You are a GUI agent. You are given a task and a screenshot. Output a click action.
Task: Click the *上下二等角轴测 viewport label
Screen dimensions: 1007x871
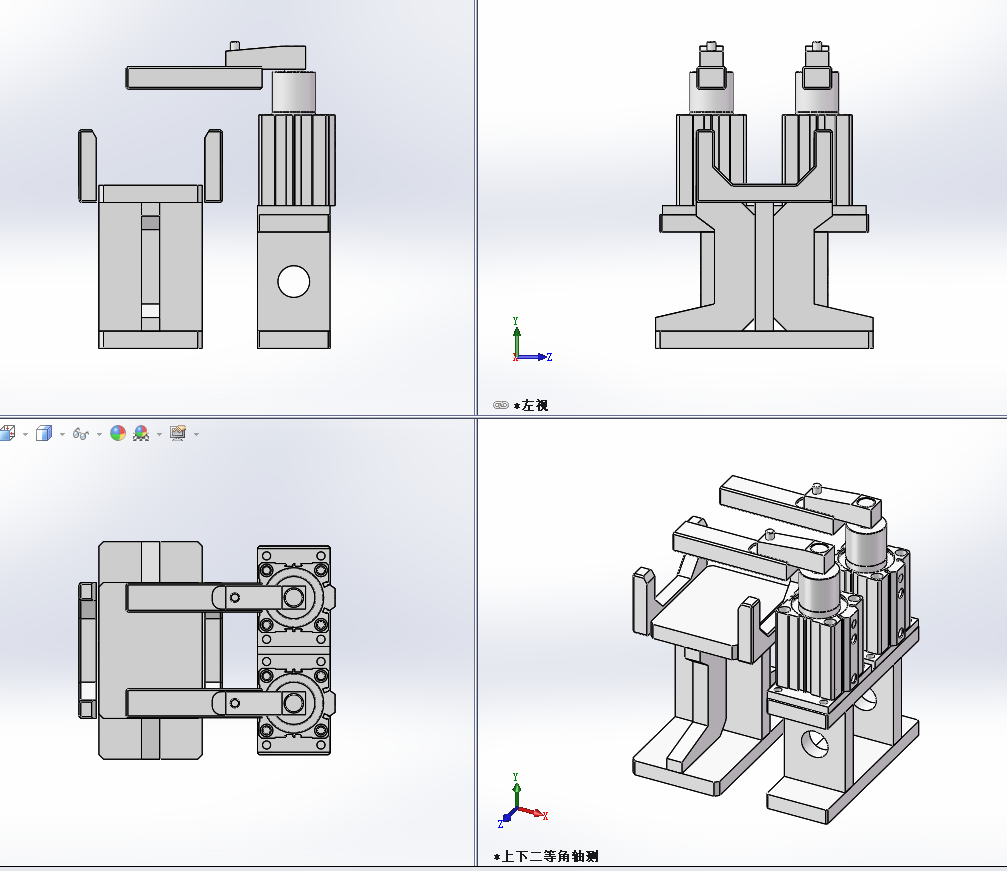[x=546, y=856]
